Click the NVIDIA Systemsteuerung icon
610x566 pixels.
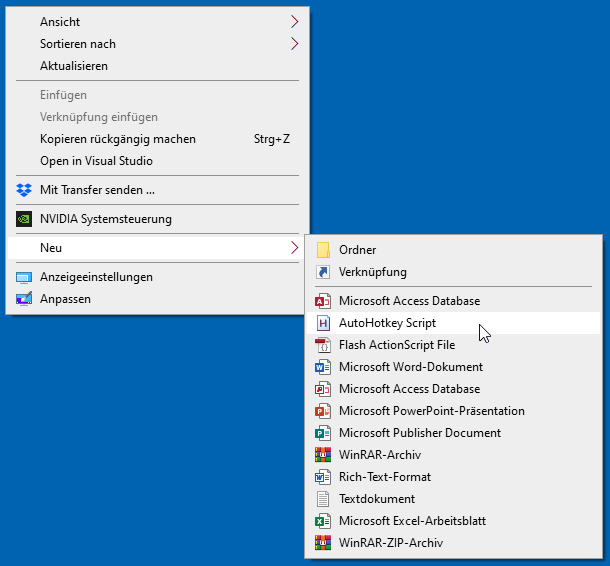click(x=24, y=219)
